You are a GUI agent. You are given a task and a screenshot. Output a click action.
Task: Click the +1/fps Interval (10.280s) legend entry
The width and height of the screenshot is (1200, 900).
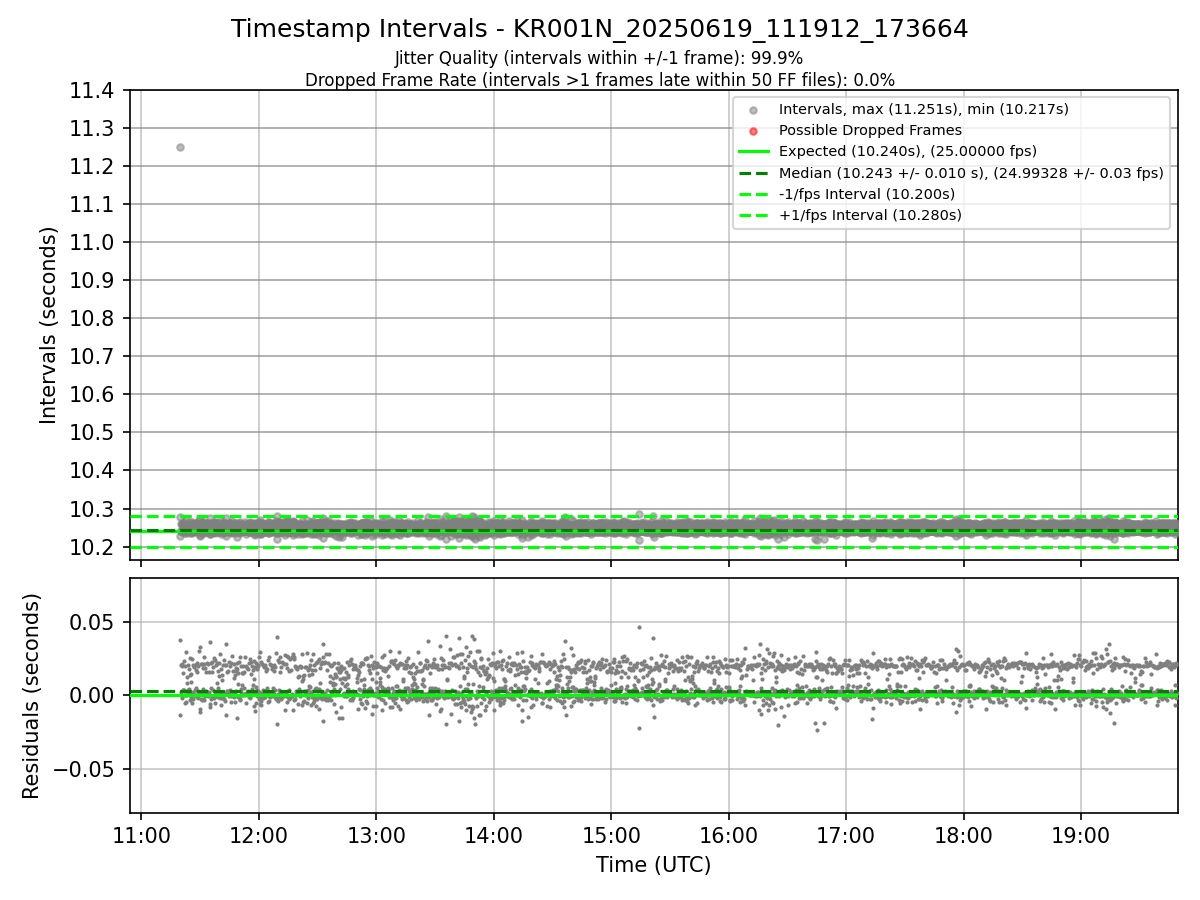(849, 215)
